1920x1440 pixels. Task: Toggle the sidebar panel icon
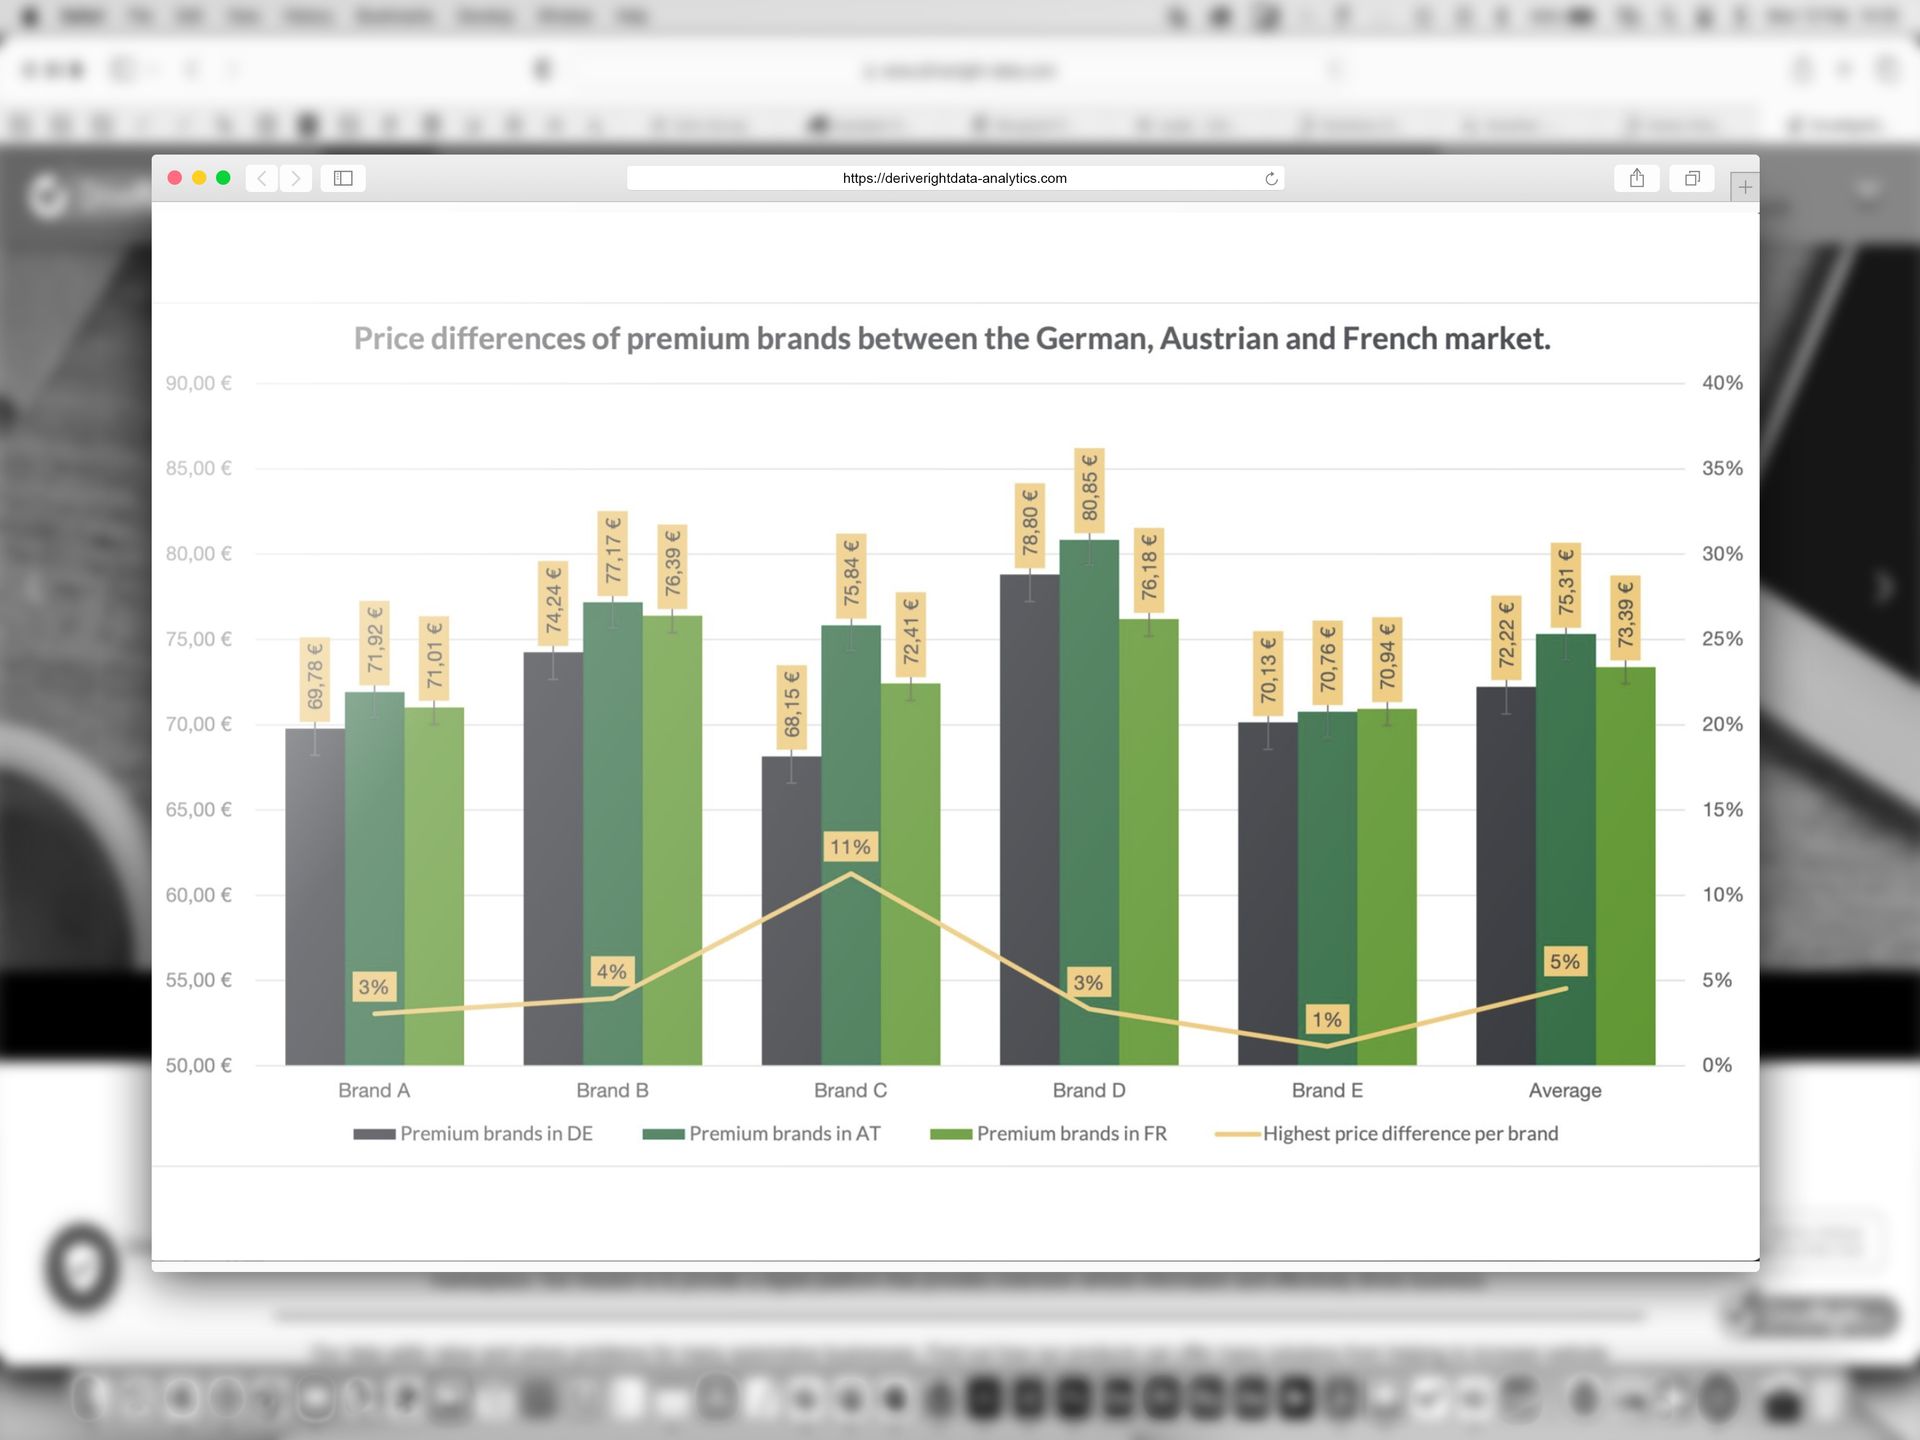tap(343, 178)
